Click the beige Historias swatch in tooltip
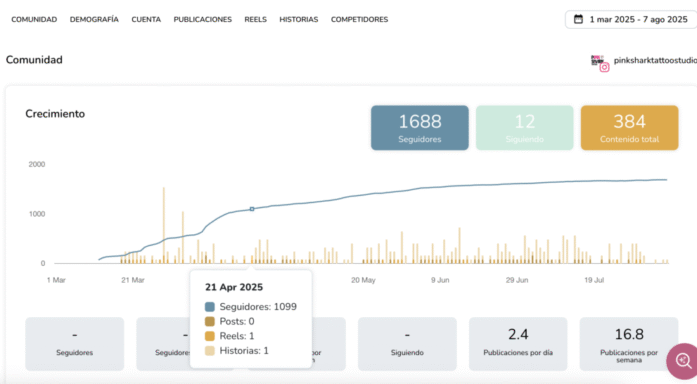Image resolution: width=697 pixels, height=384 pixels. point(210,351)
